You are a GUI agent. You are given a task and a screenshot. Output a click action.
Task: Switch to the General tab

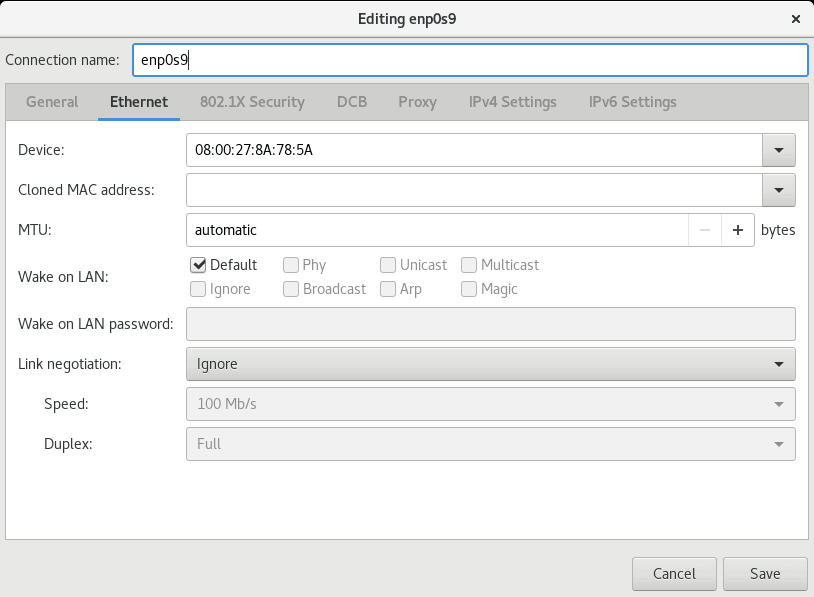52,102
